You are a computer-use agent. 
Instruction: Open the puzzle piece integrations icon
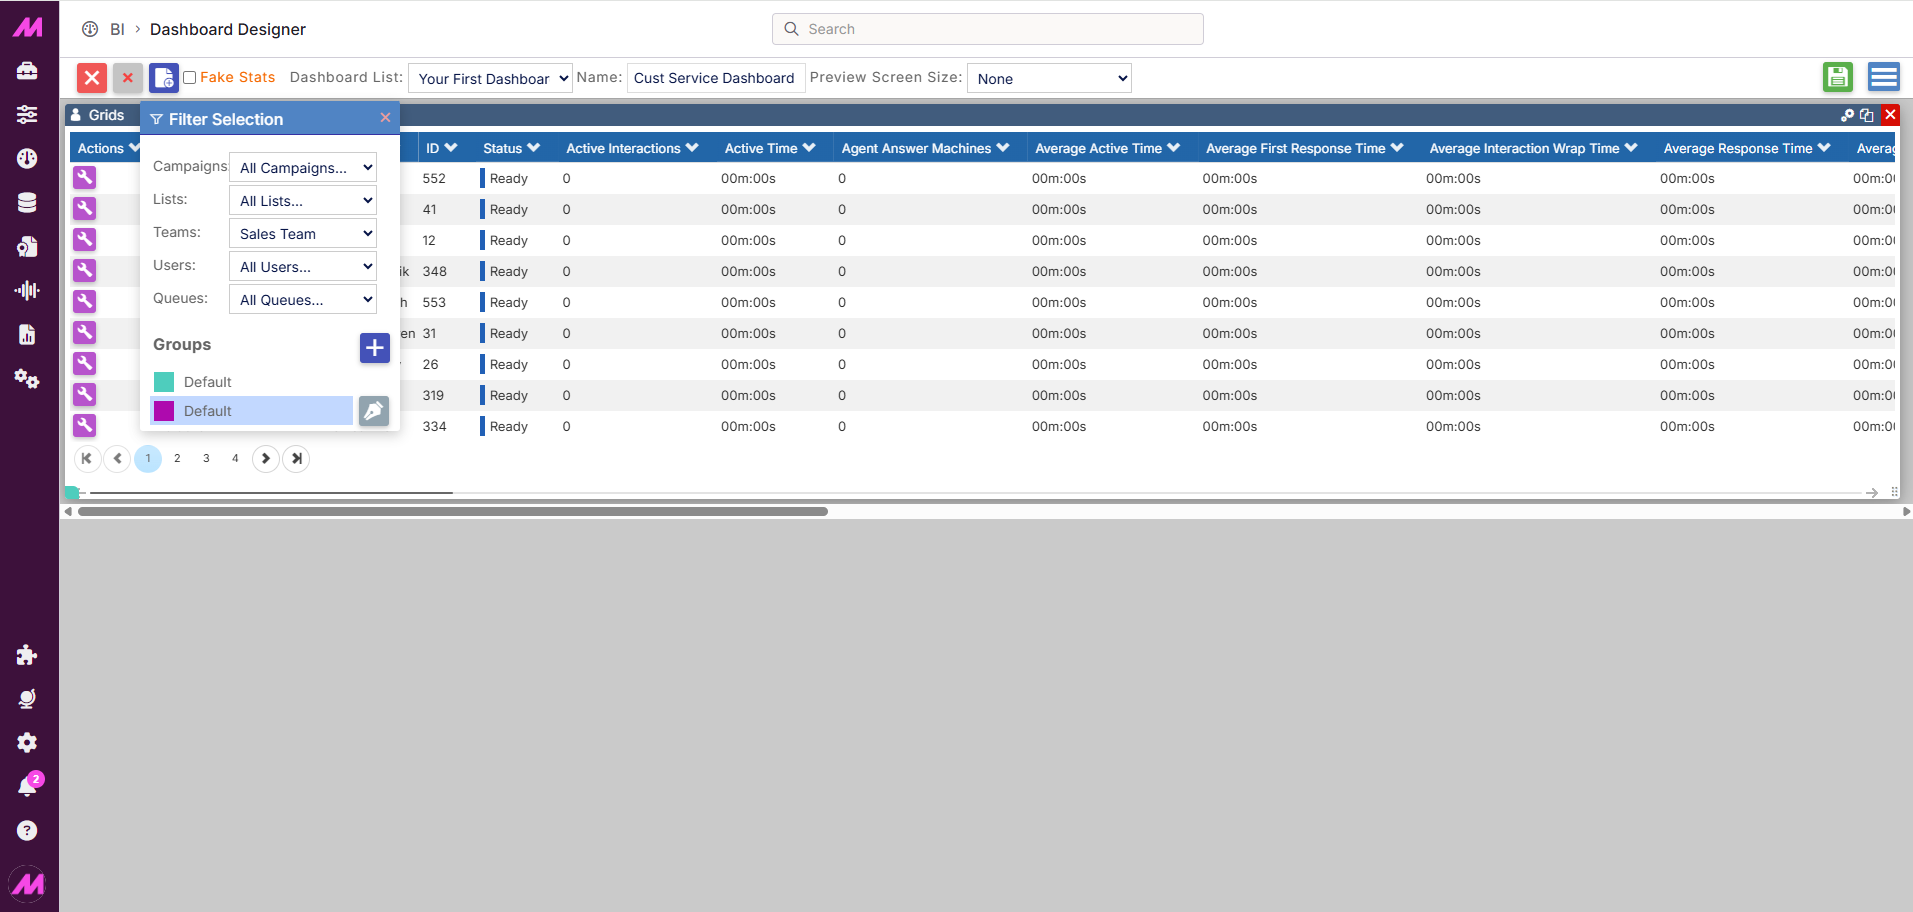[27, 655]
